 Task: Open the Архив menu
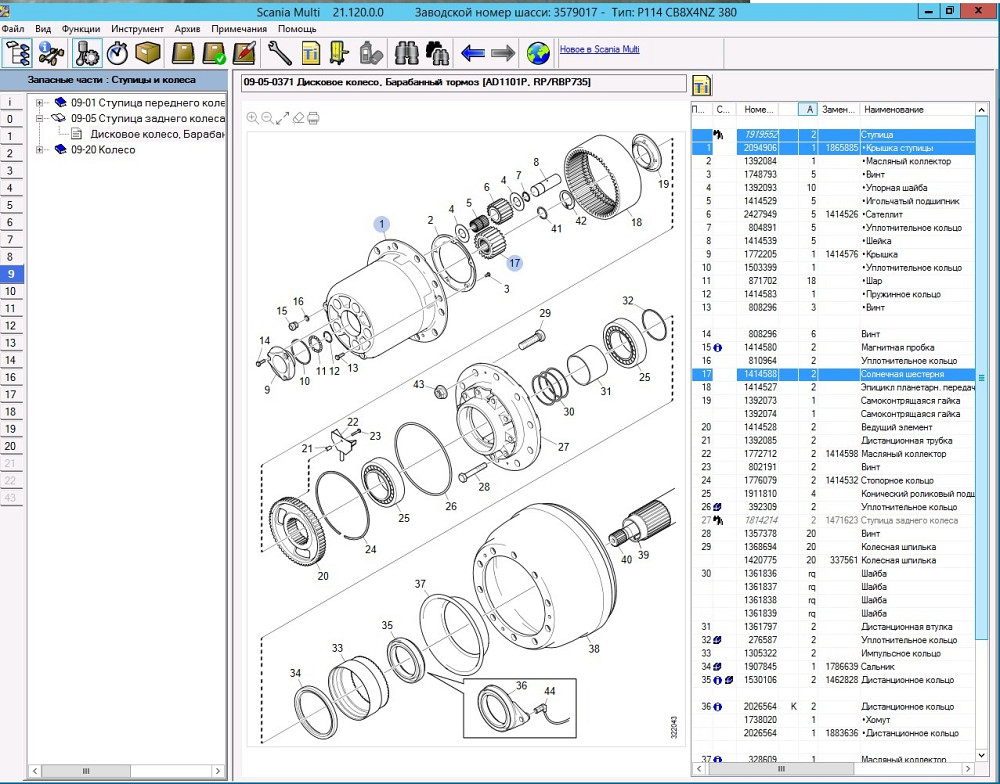(x=186, y=29)
